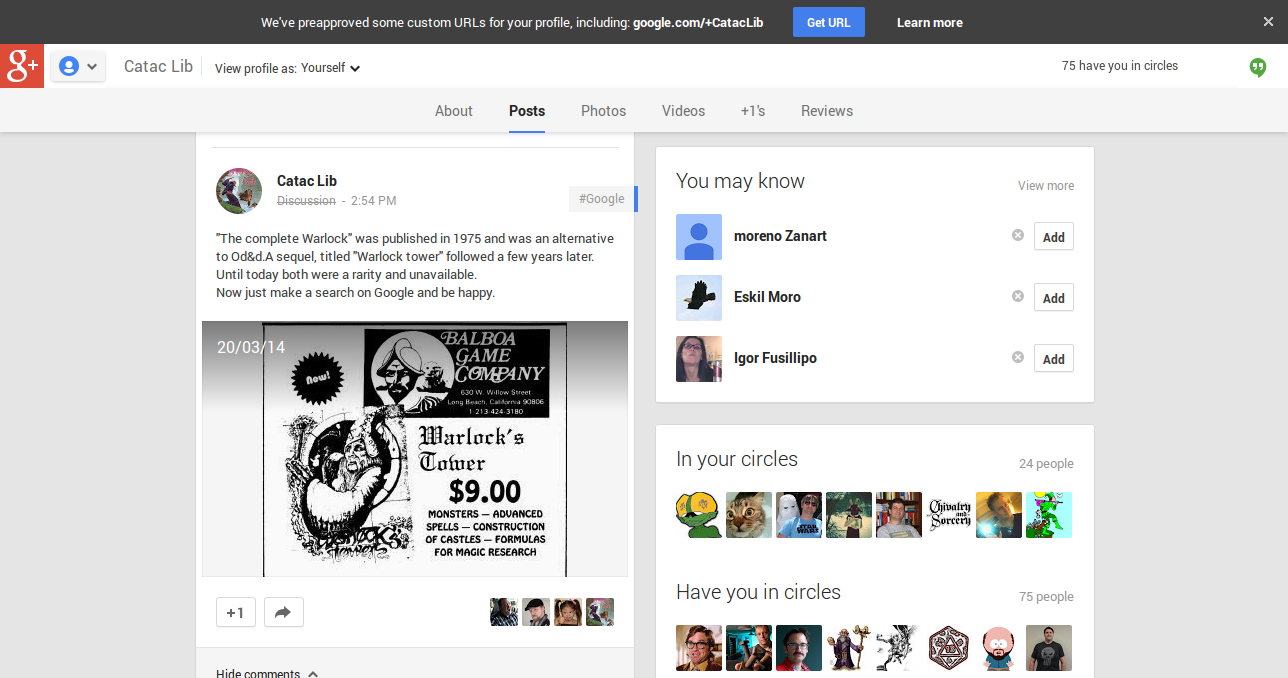Open the d20 dice symbol avatar
The height and width of the screenshot is (678, 1288).
click(x=949, y=648)
